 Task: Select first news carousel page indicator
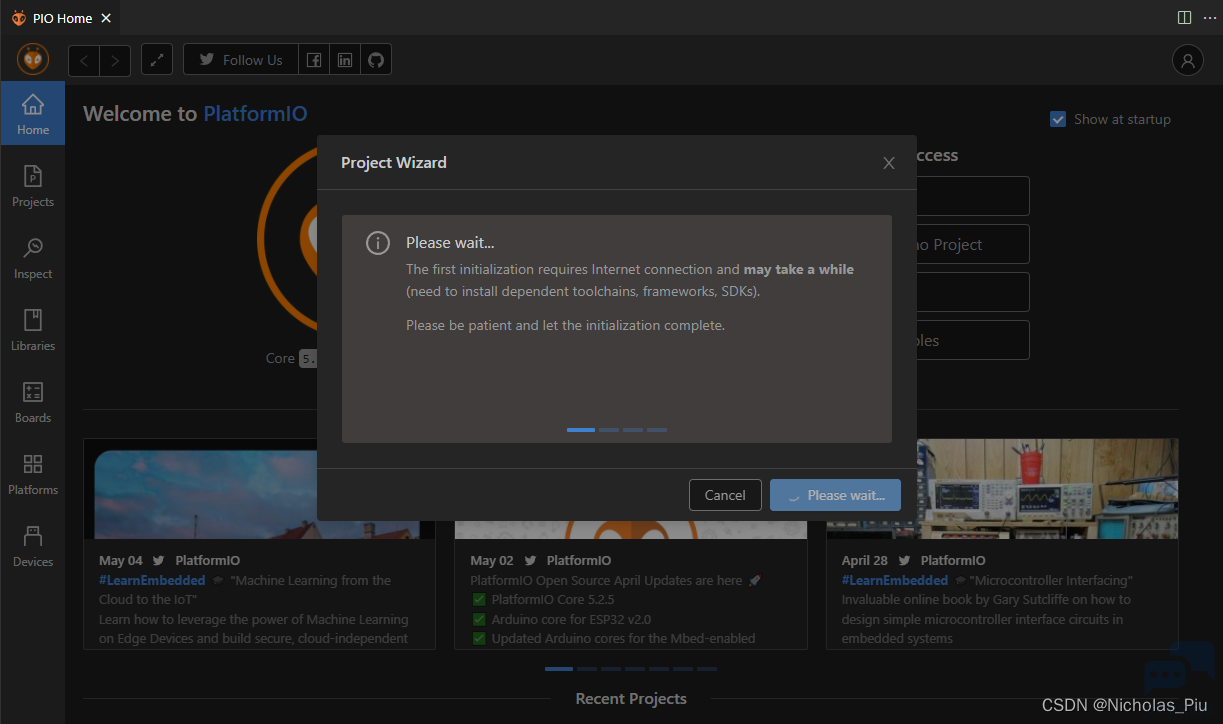coord(559,669)
